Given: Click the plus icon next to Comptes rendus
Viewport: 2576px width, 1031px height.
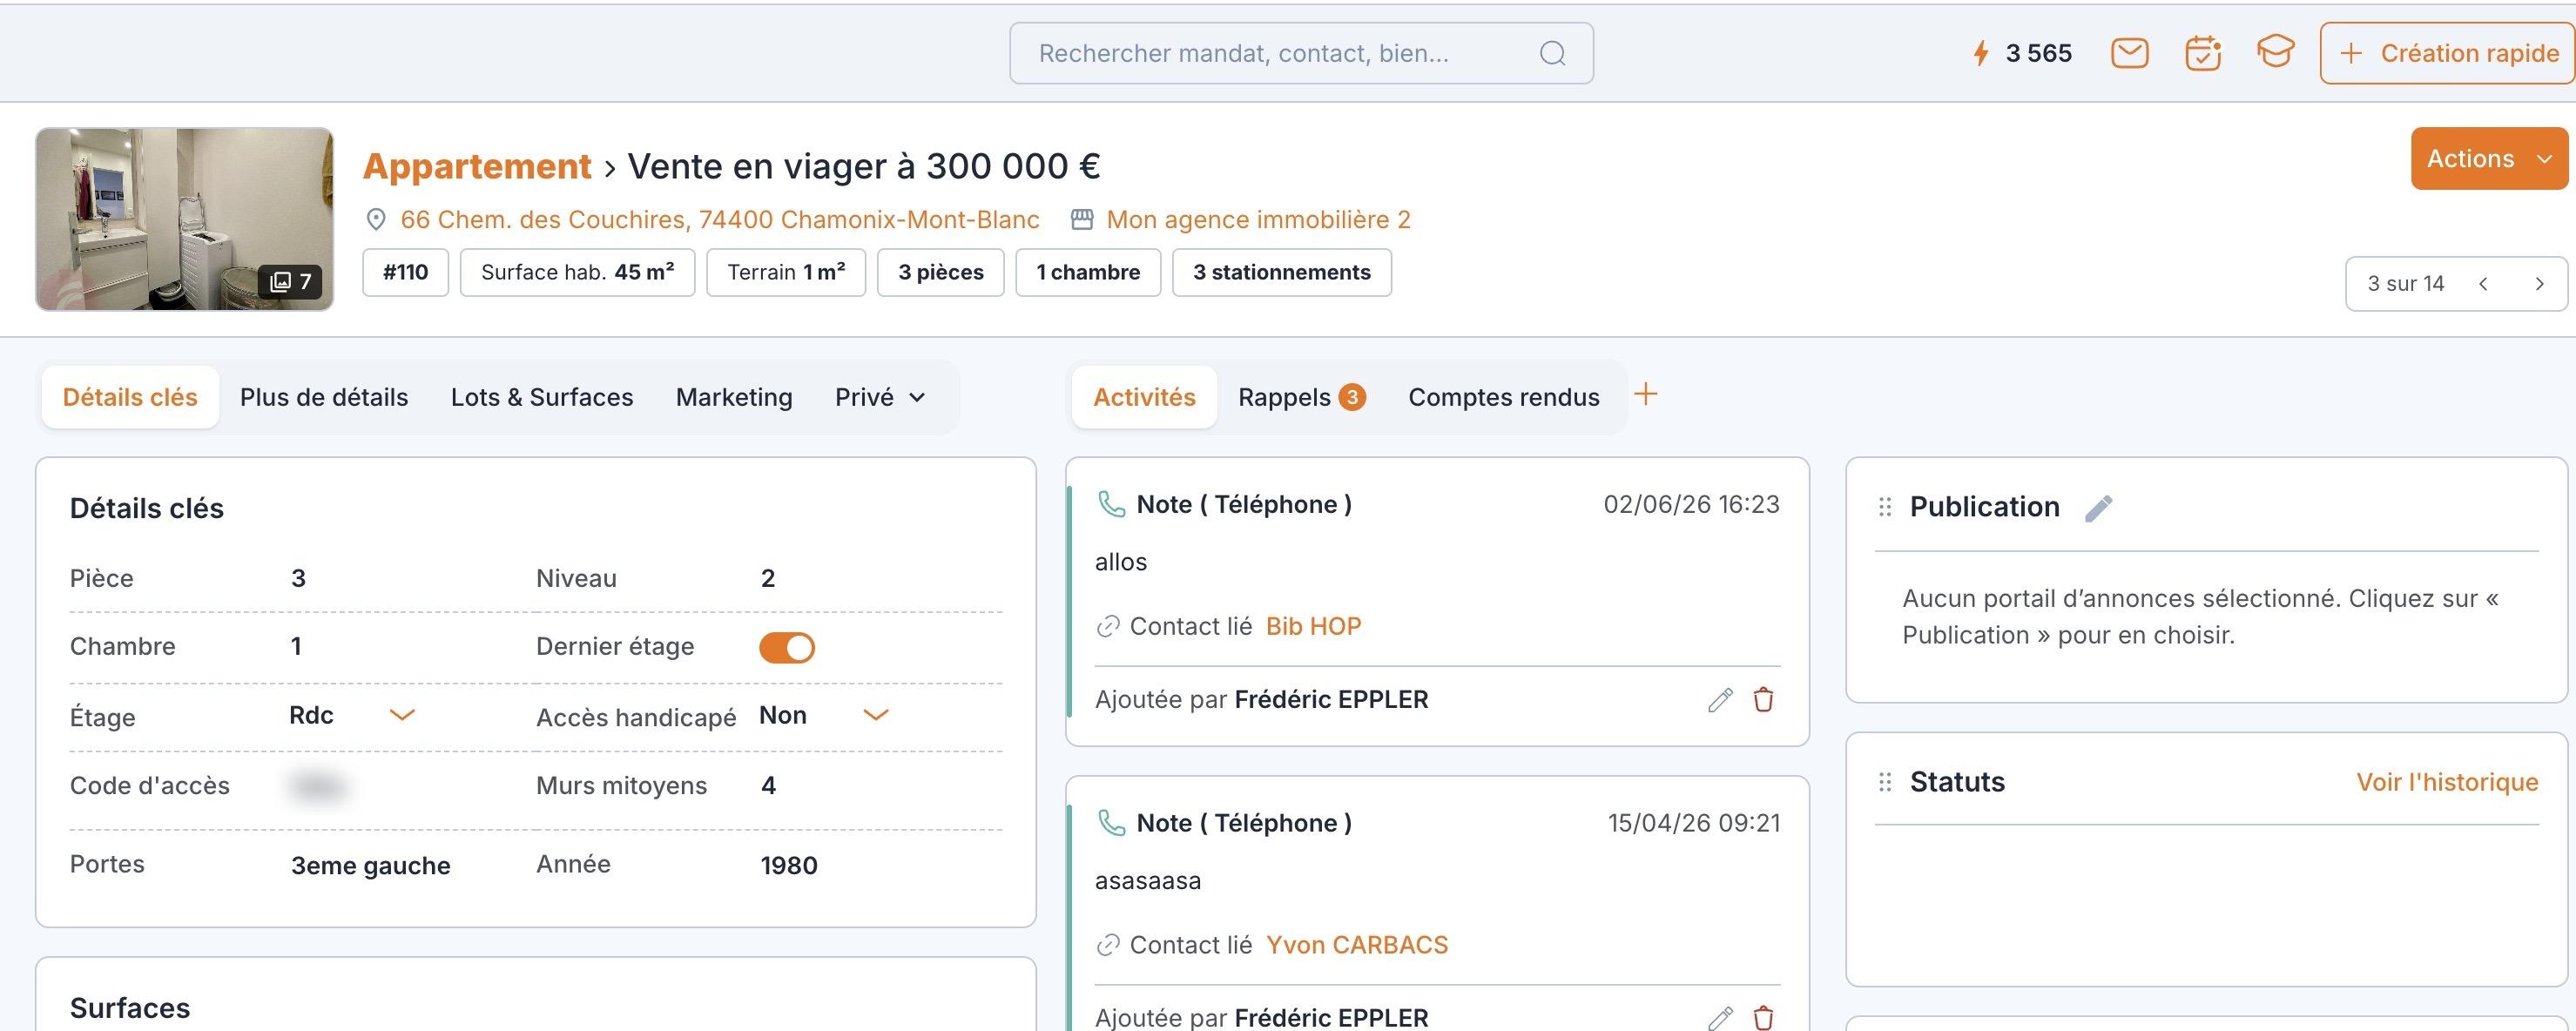Looking at the screenshot, I should coord(1645,394).
